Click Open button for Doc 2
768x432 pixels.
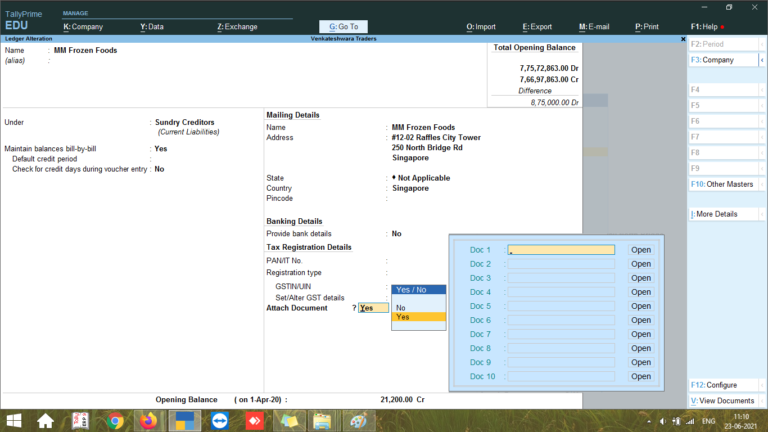(641, 264)
